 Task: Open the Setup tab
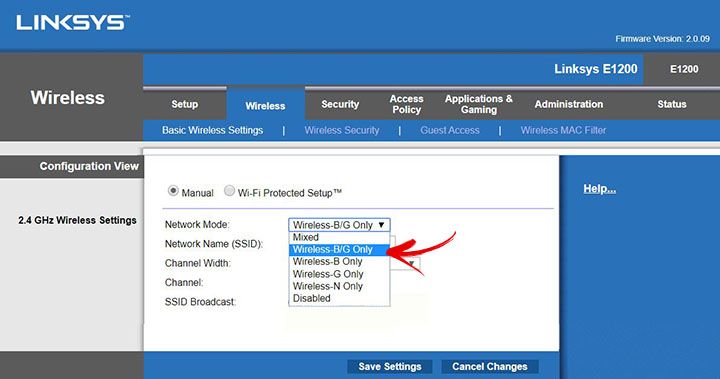click(185, 104)
